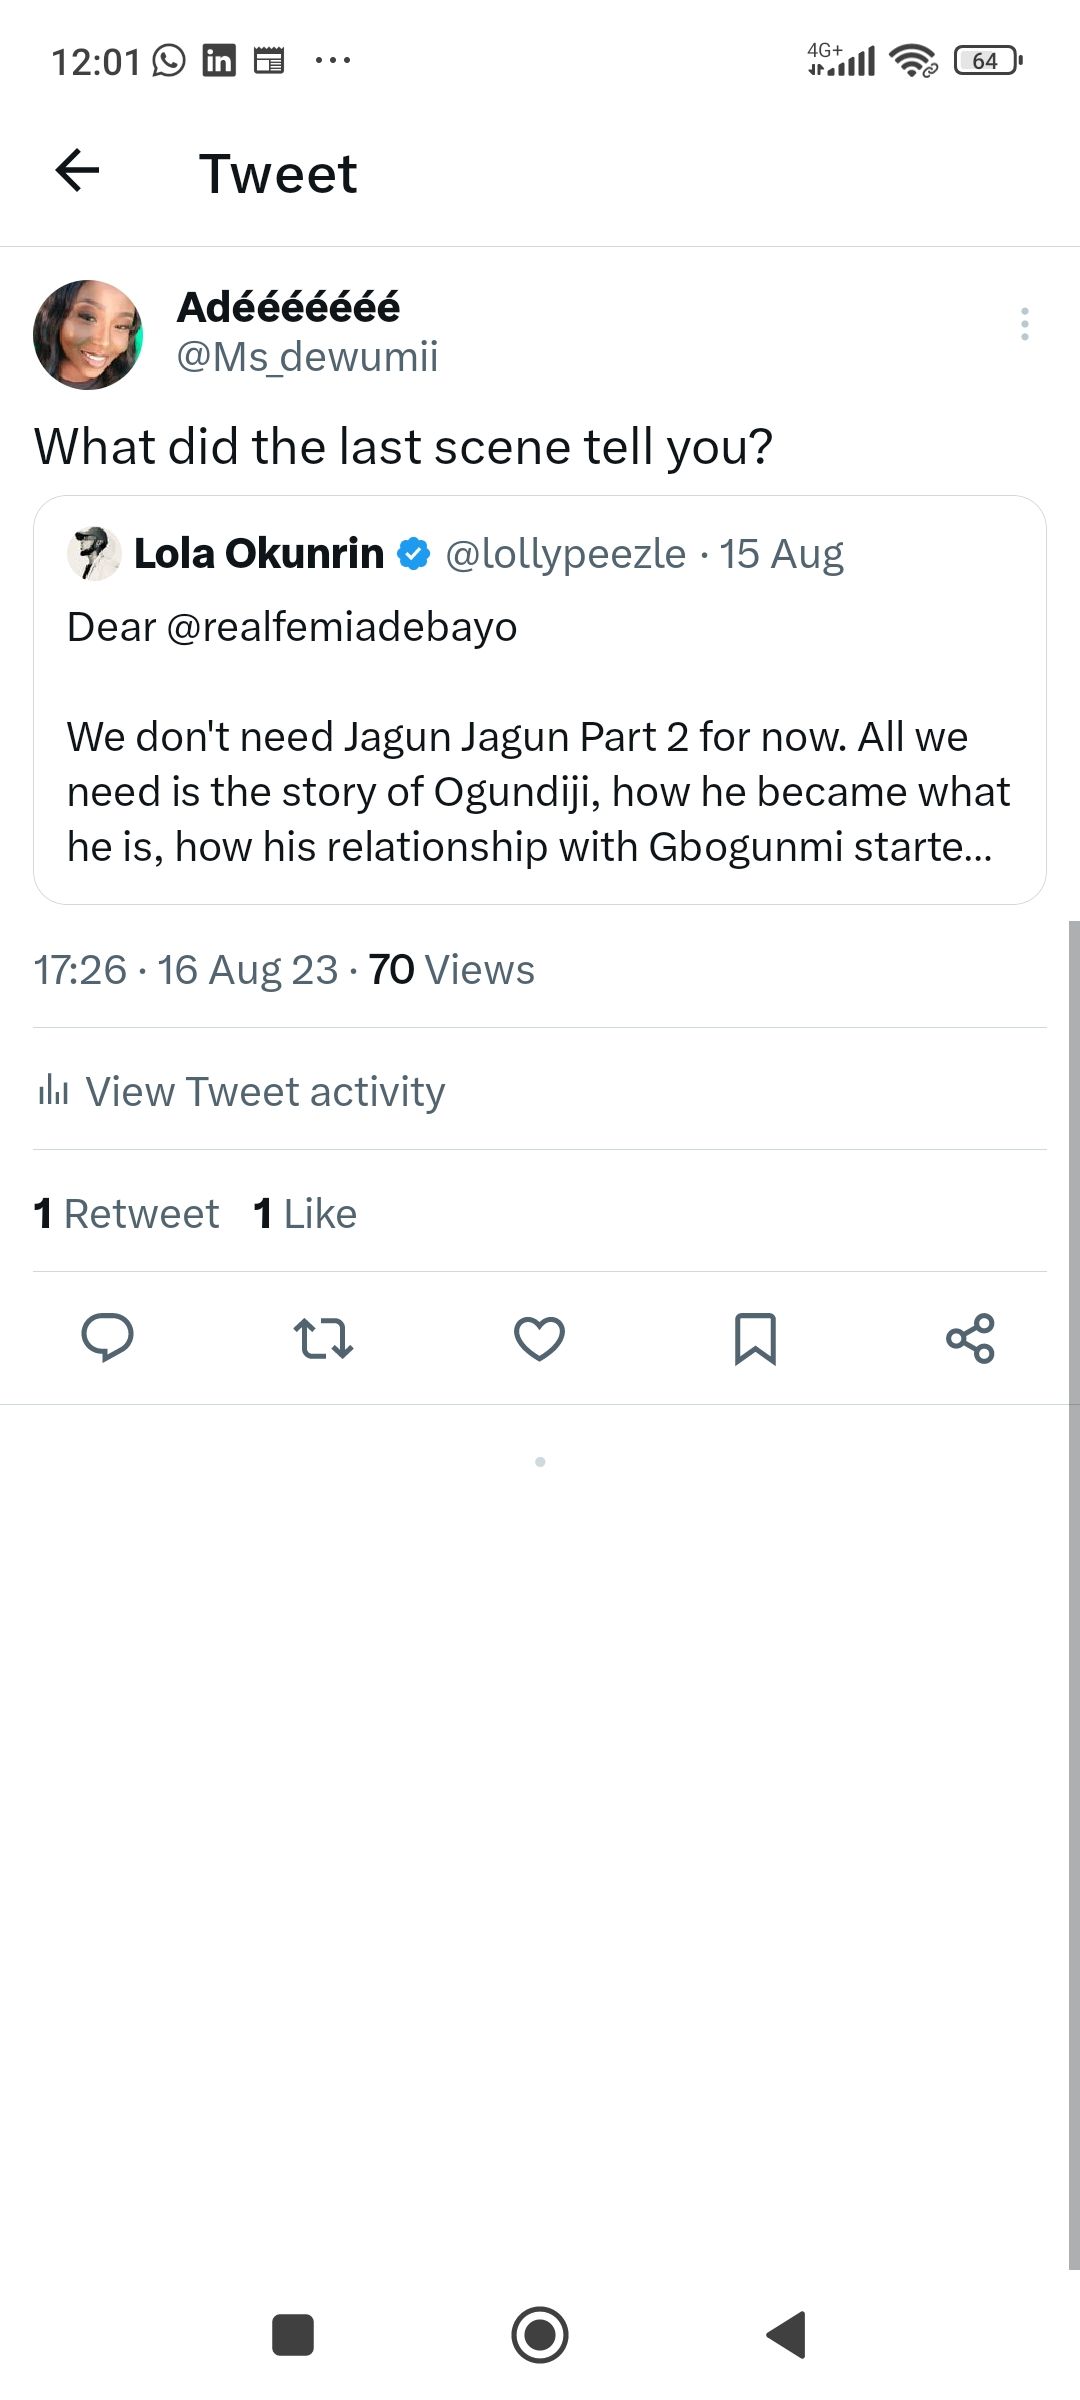Tap Android recent apps square button
Image resolution: width=1080 pixels, height=2400 pixels.
point(293,2335)
